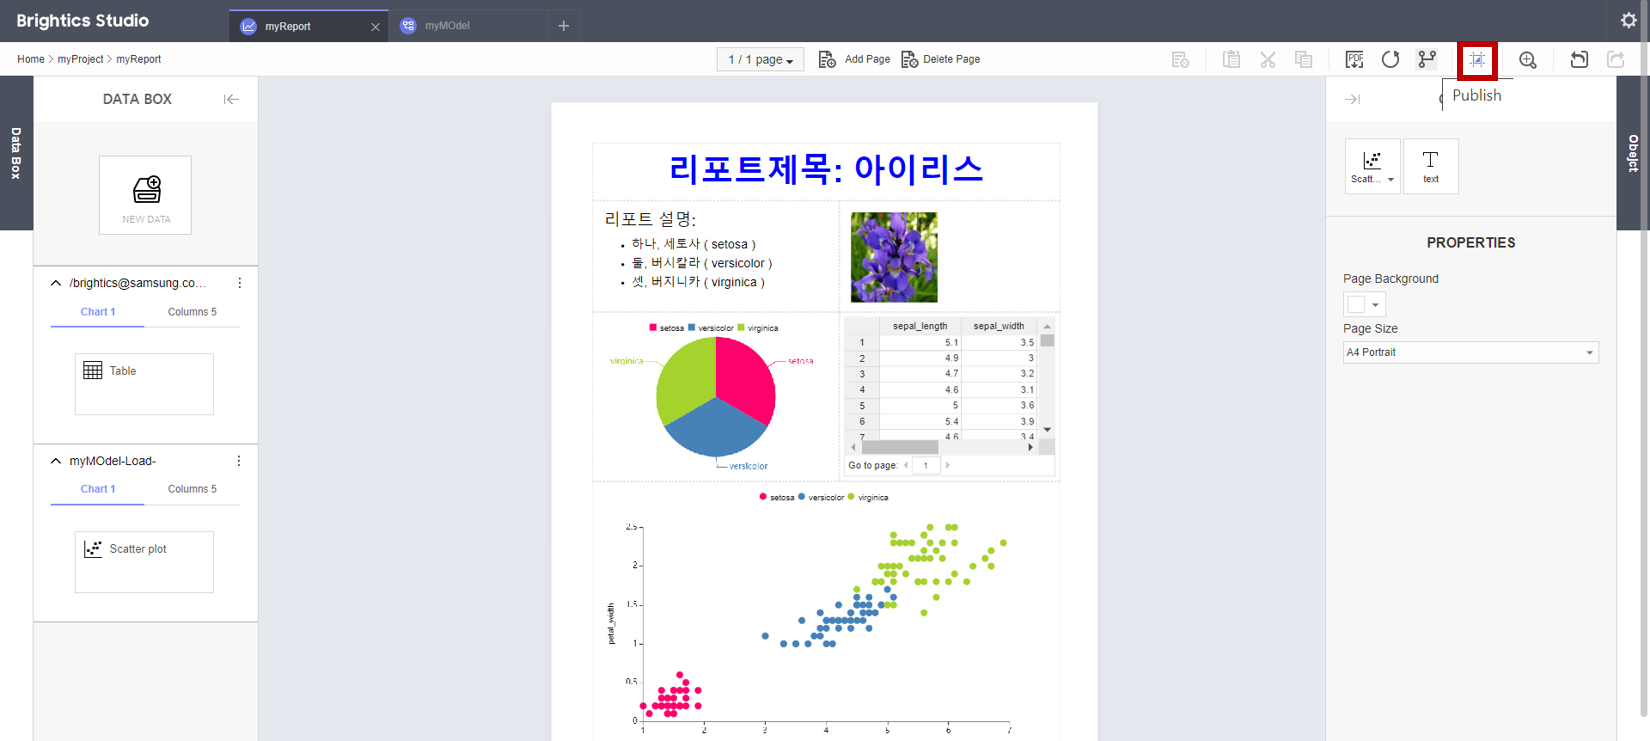1650x741 pixels.
Task: Click Add Page button
Action: [854, 60]
